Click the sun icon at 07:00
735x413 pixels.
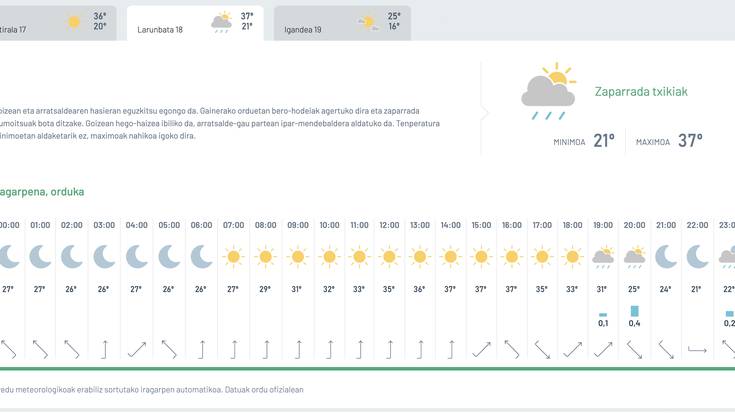[x=233, y=257]
